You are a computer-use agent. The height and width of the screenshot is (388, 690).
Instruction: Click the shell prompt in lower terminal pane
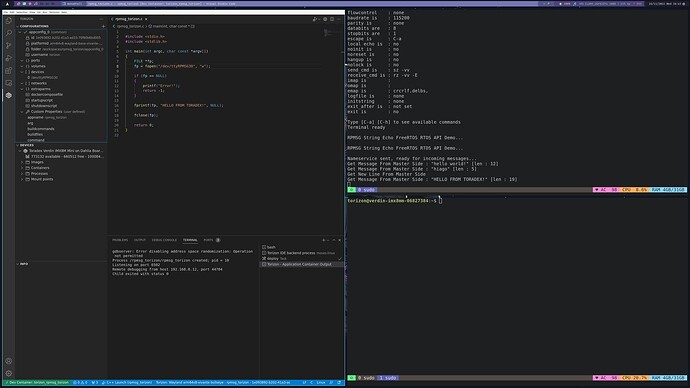392,201
